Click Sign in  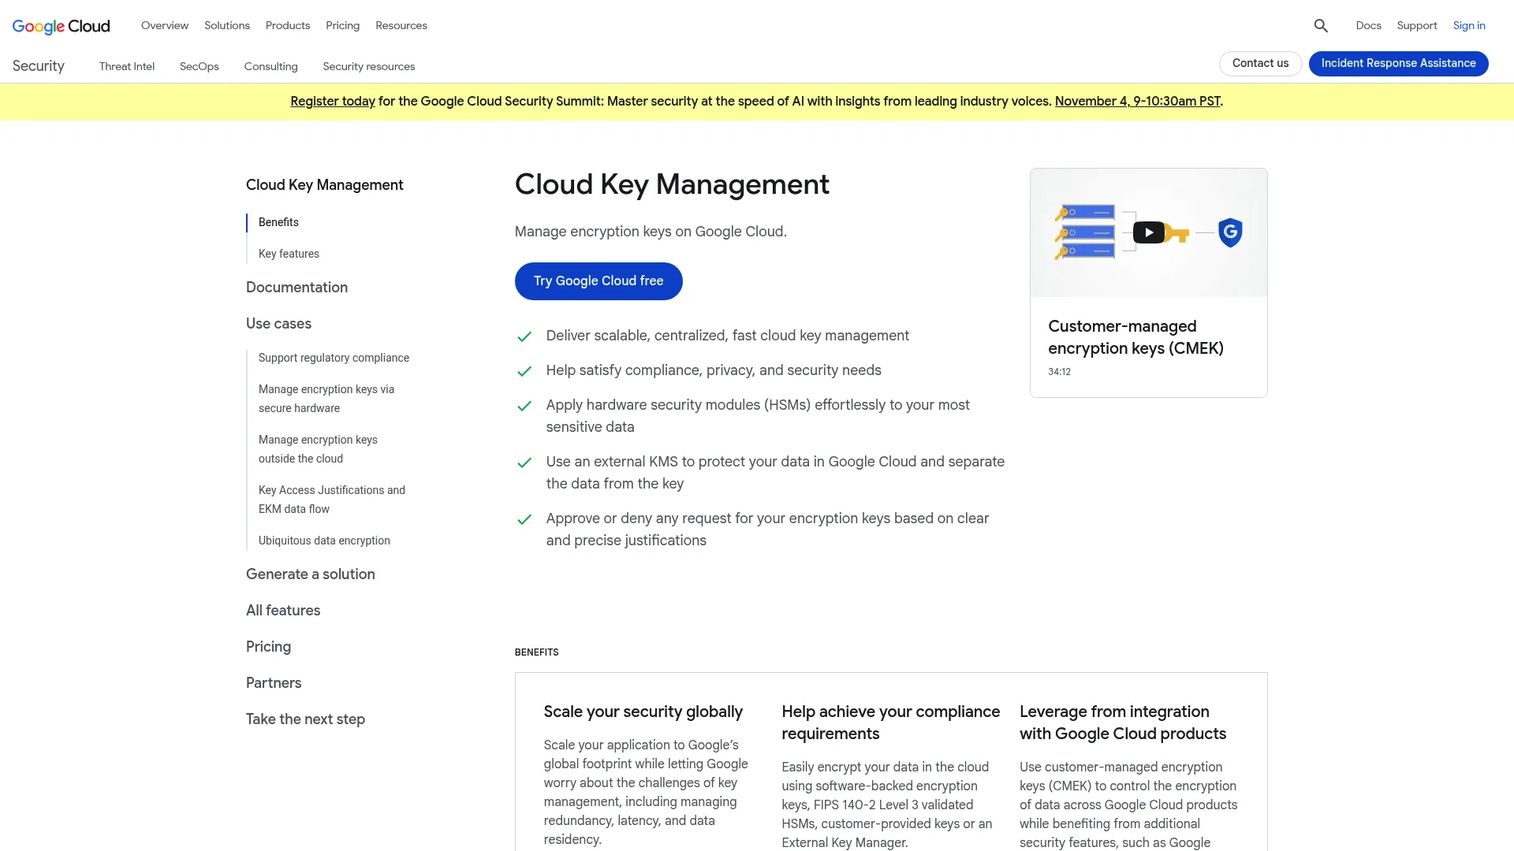[1469, 26]
